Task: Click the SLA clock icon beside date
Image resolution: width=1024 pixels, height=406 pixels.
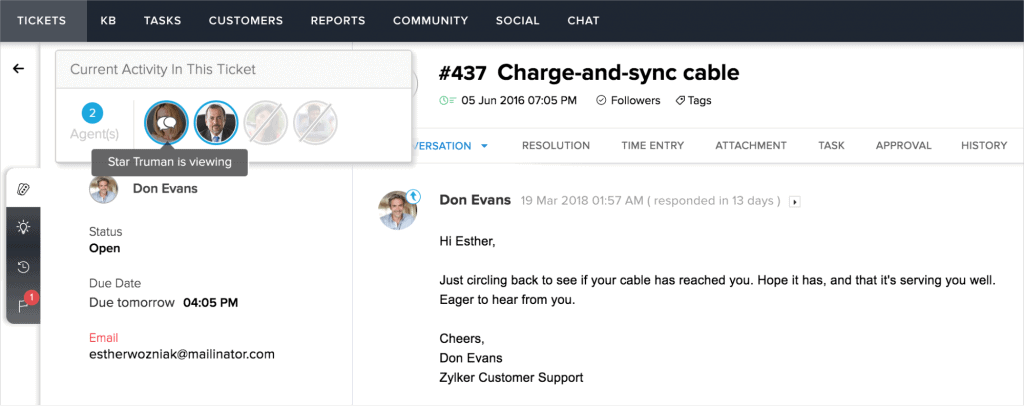Action: point(447,101)
